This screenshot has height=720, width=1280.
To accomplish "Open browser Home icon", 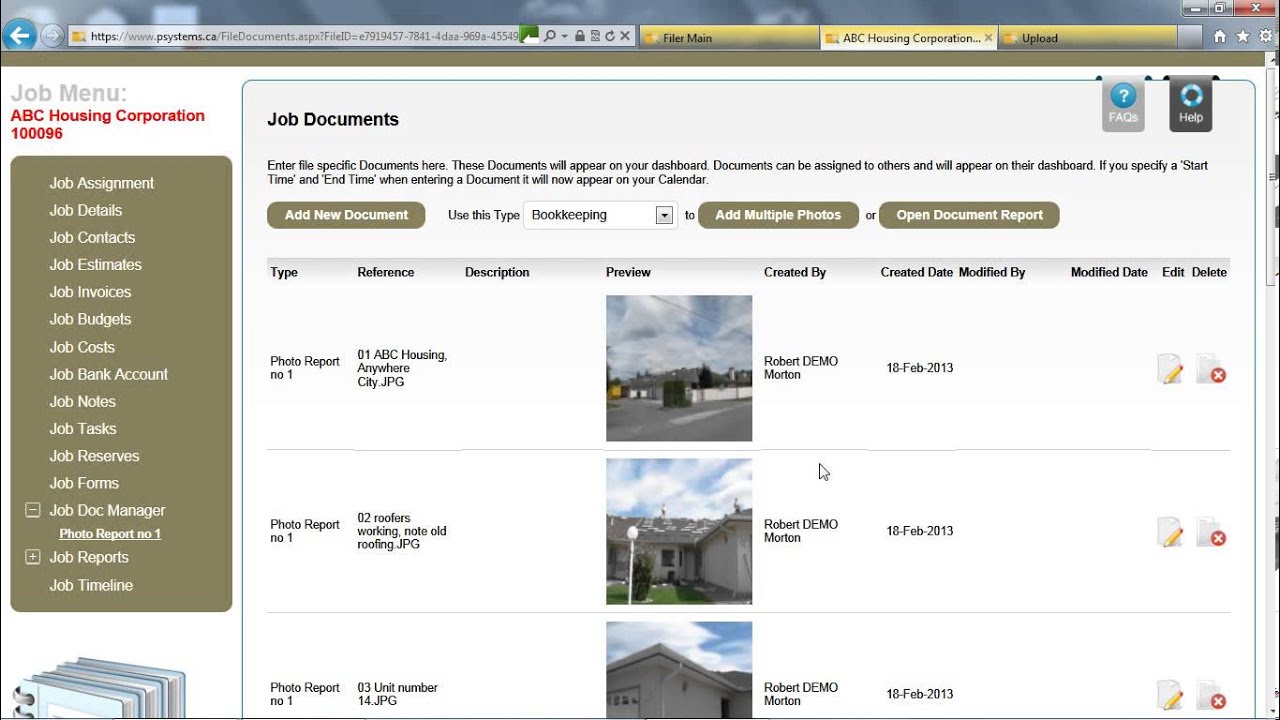I will coord(1219,37).
